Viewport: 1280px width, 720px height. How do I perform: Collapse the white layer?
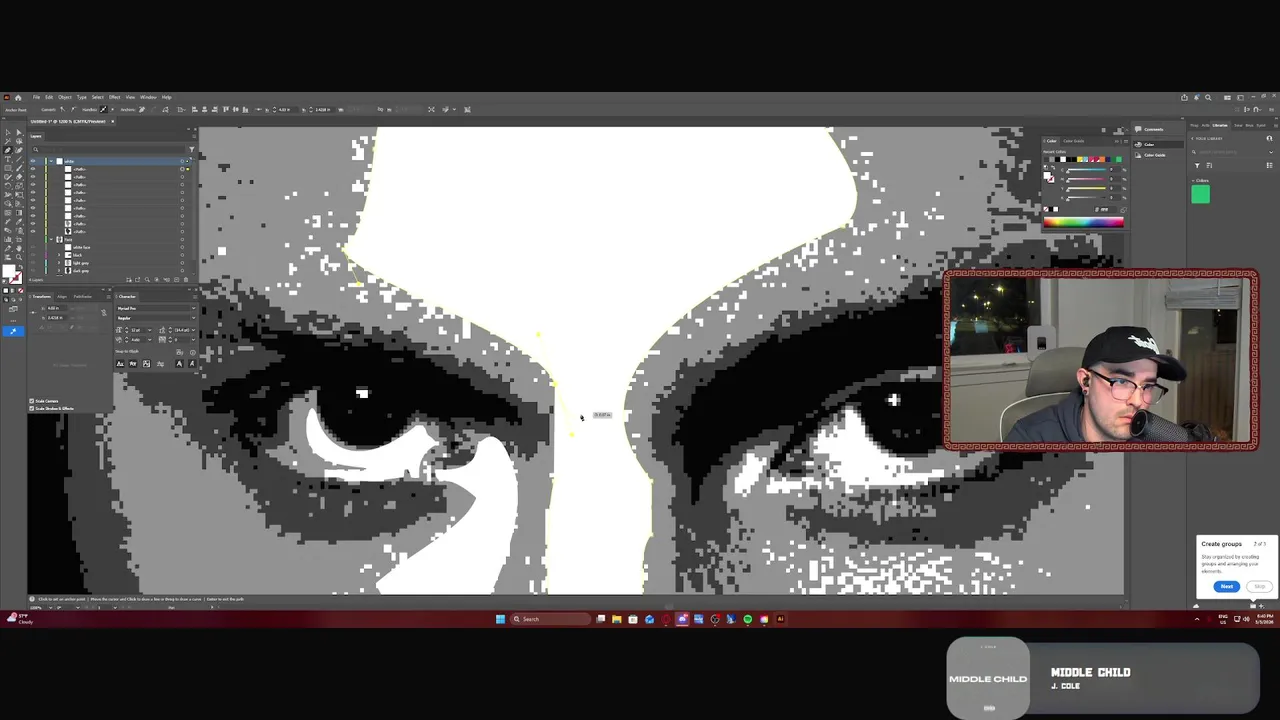point(51,161)
